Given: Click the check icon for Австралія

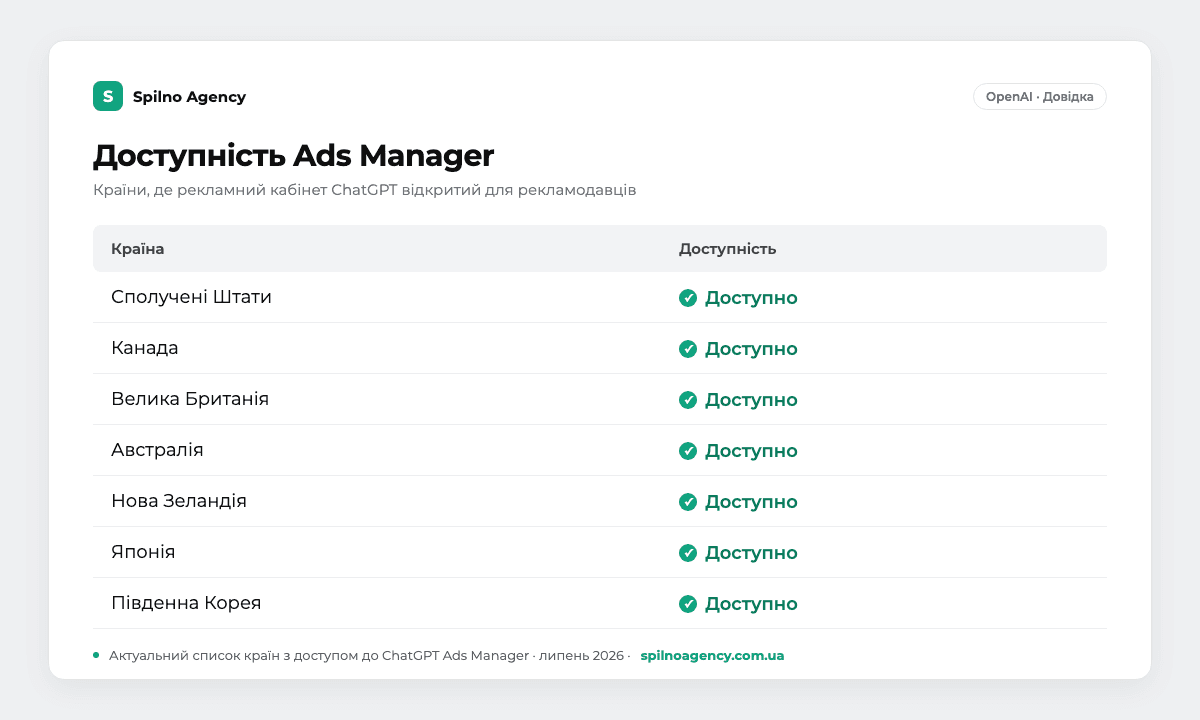Looking at the screenshot, I should pos(688,451).
